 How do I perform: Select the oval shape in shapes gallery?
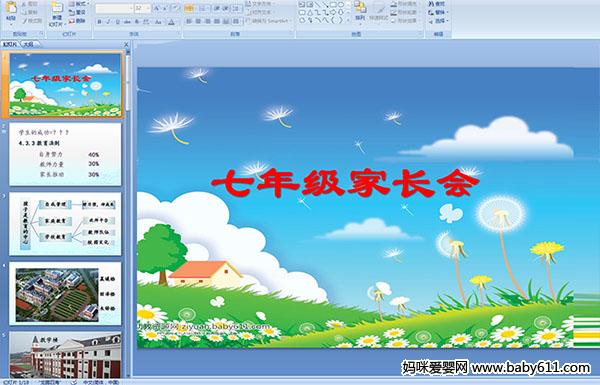click(341, 5)
